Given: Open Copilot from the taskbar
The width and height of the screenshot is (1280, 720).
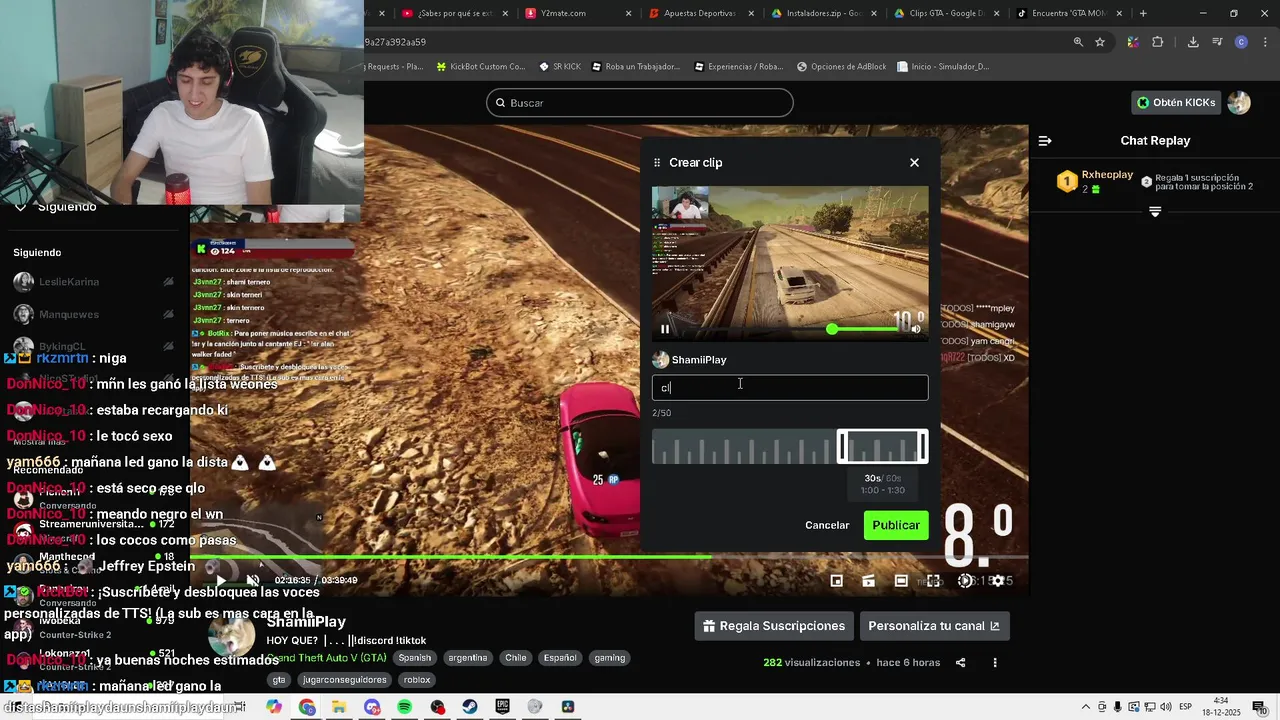Looking at the screenshot, I should tap(274, 707).
